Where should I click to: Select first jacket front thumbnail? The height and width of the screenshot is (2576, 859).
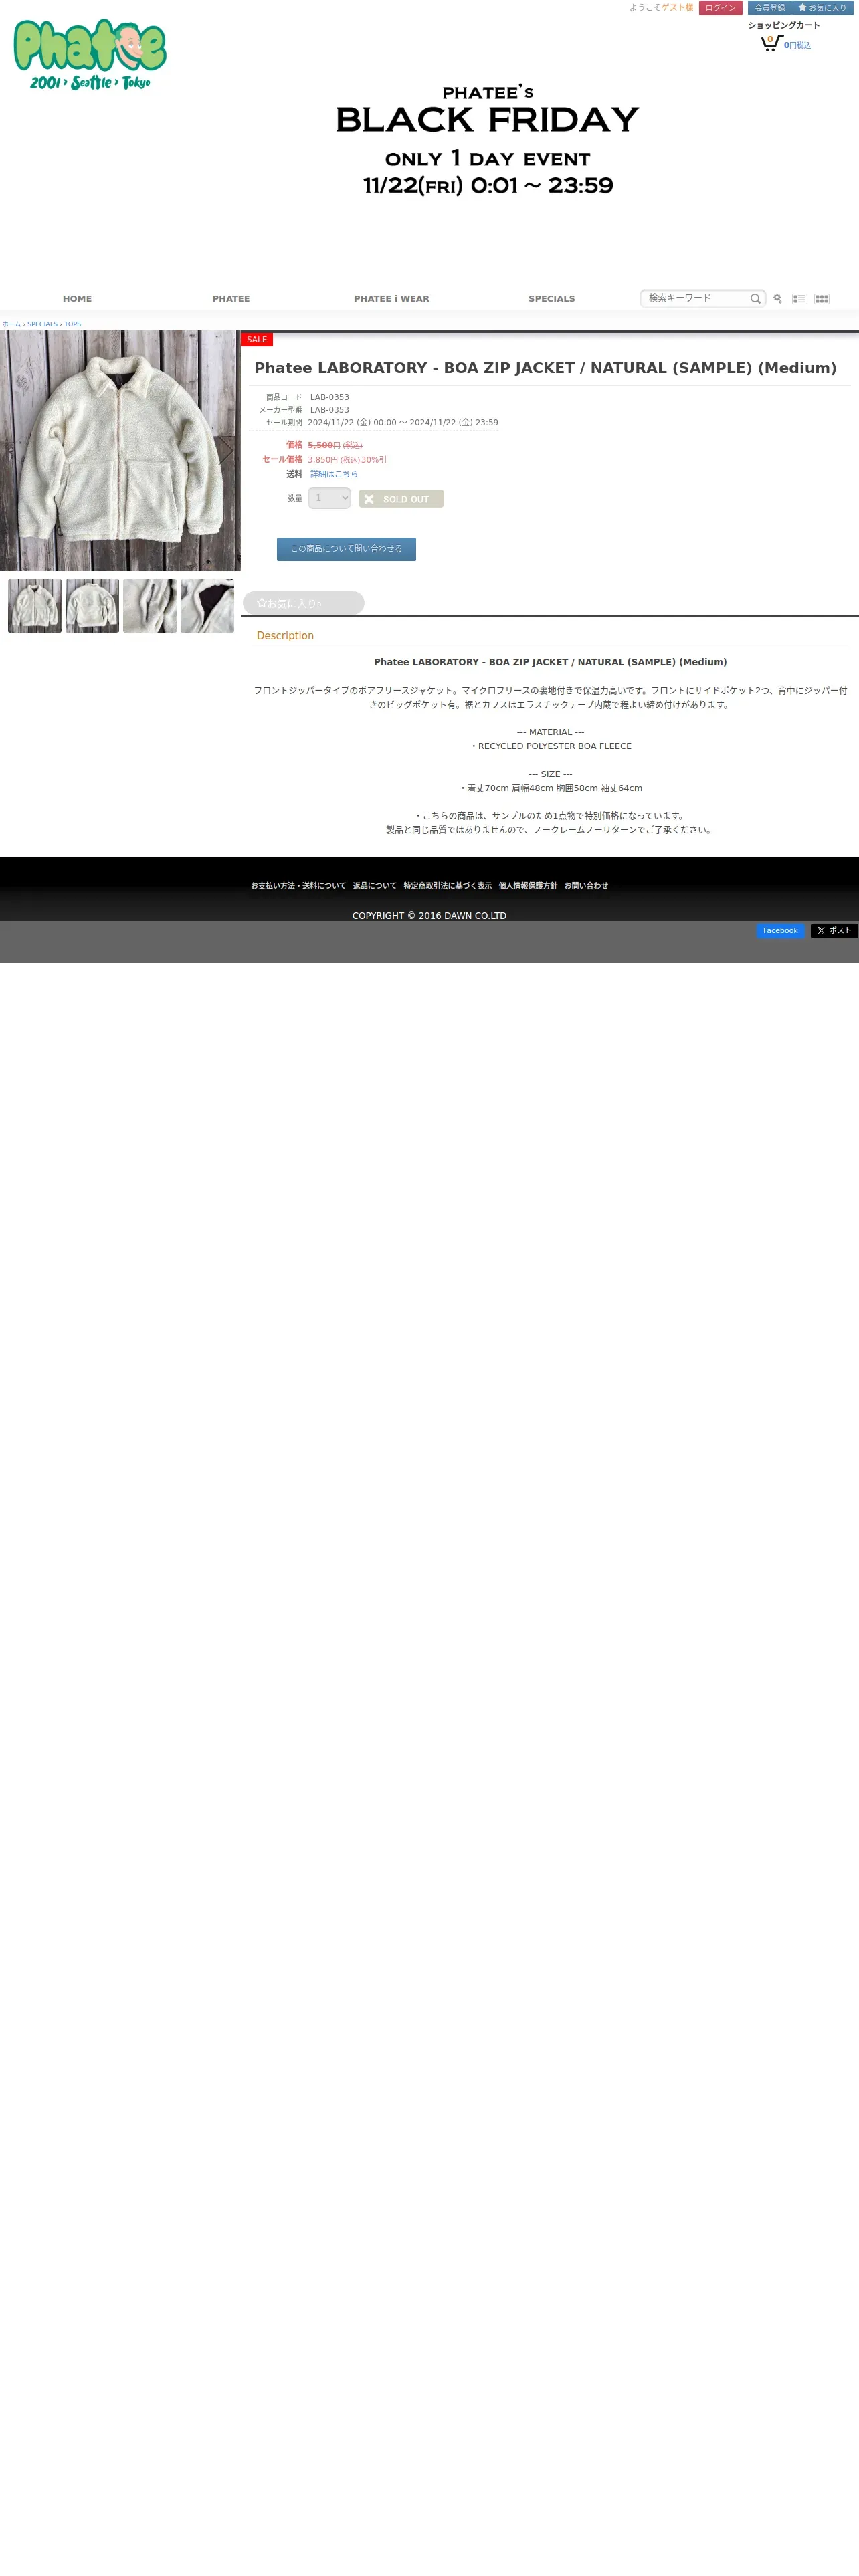coord(35,606)
